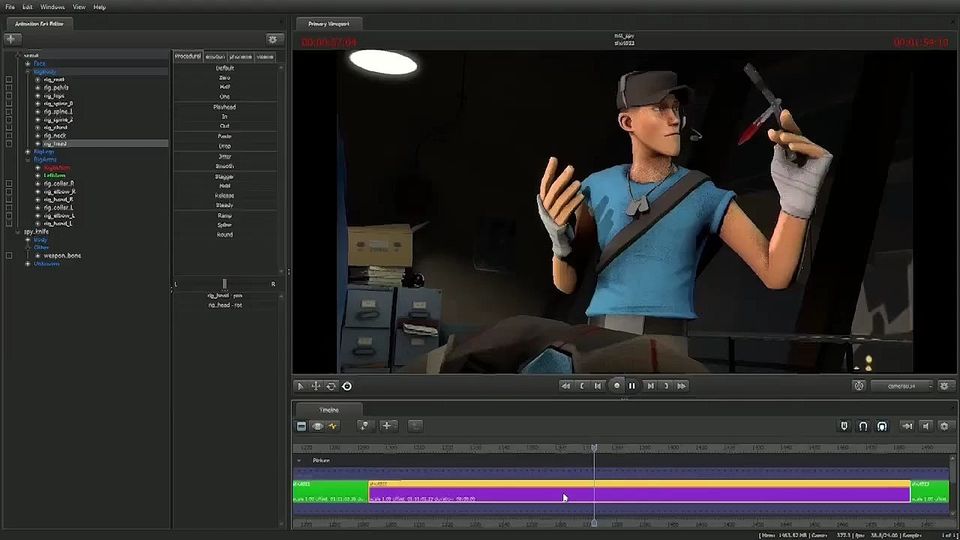The image size is (960, 540).
Task: Open the View menu
Action: 79,7
